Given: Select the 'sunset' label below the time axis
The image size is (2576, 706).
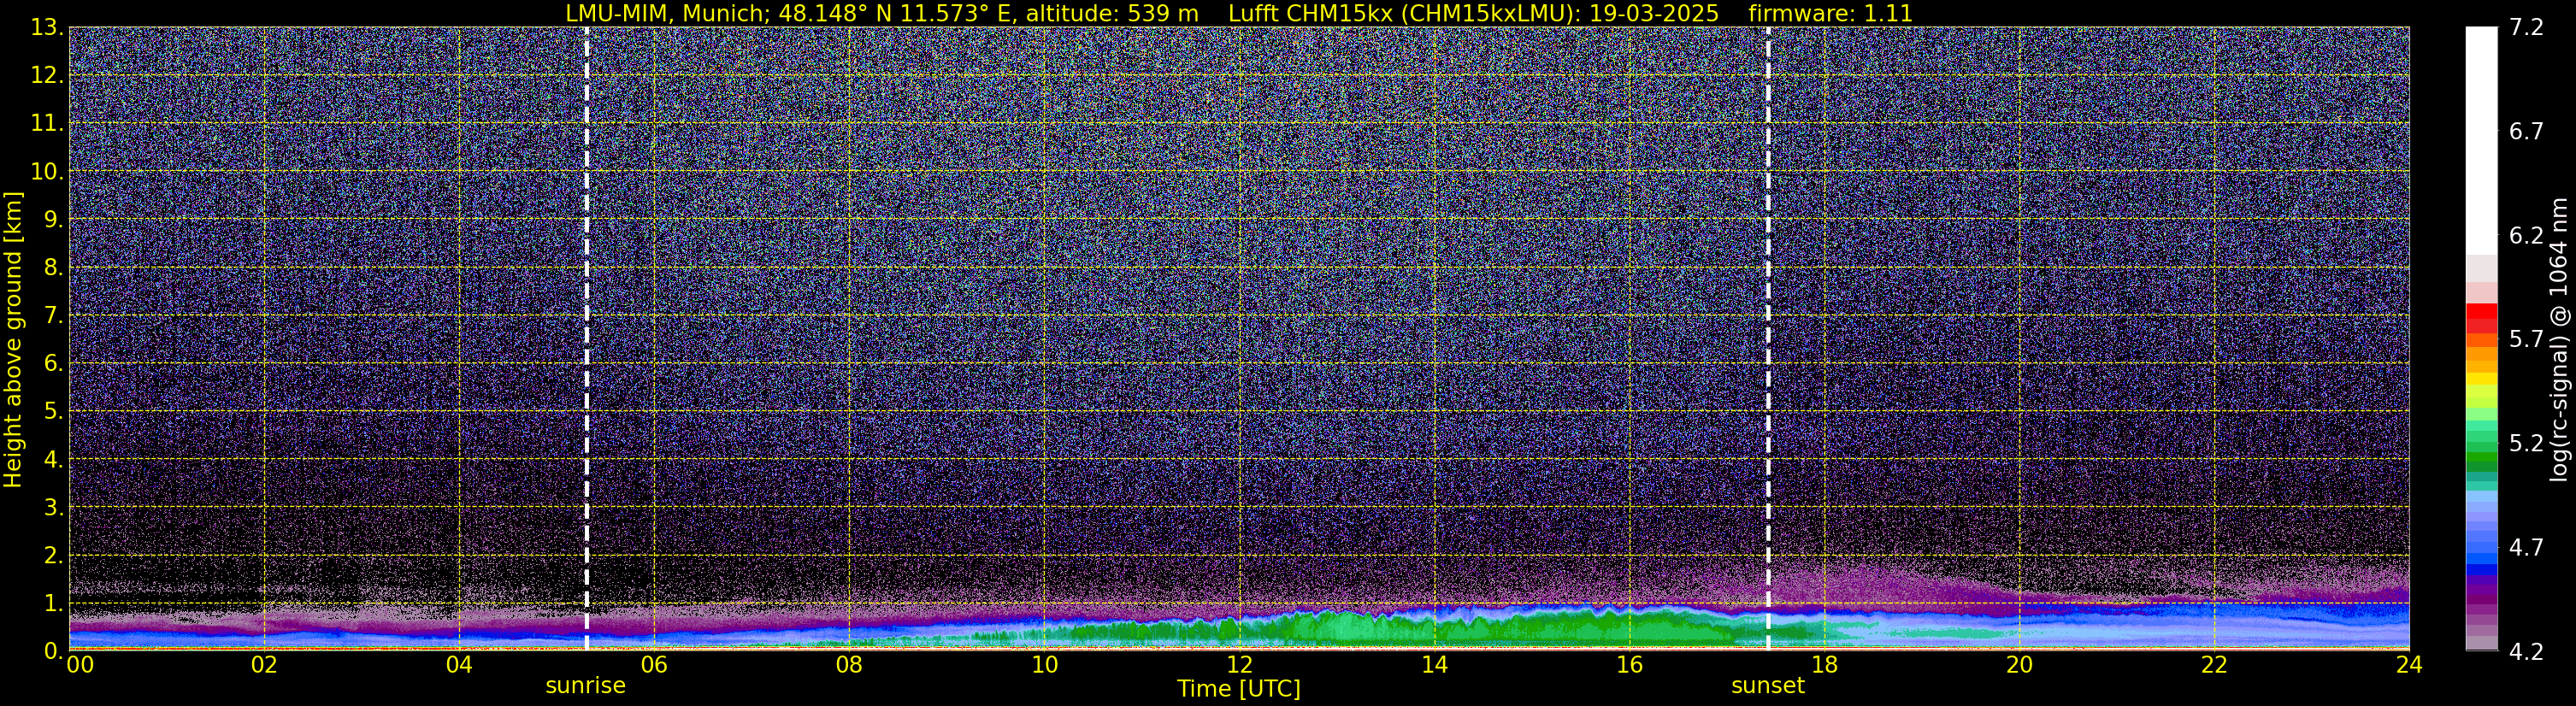Looking at the screenshot, I should point(1768,686).
